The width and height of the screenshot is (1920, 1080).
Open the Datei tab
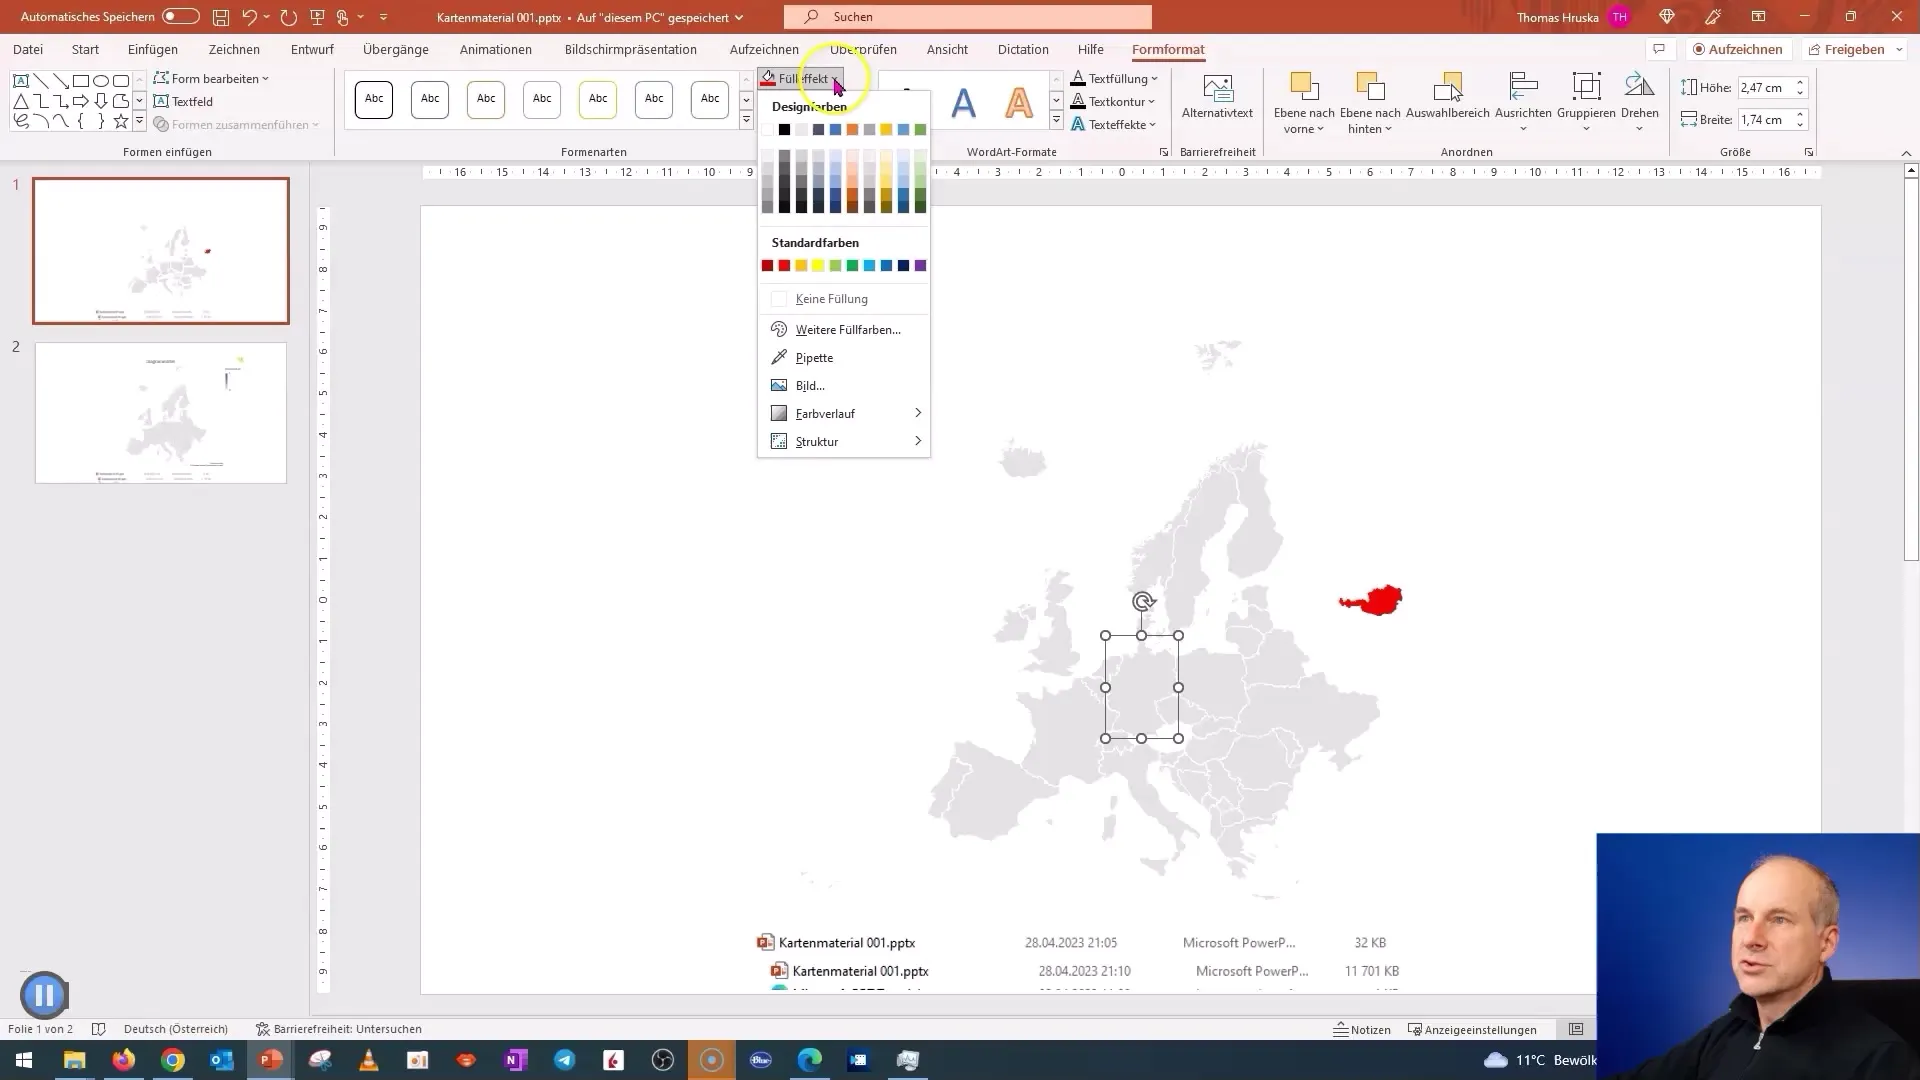28,49
